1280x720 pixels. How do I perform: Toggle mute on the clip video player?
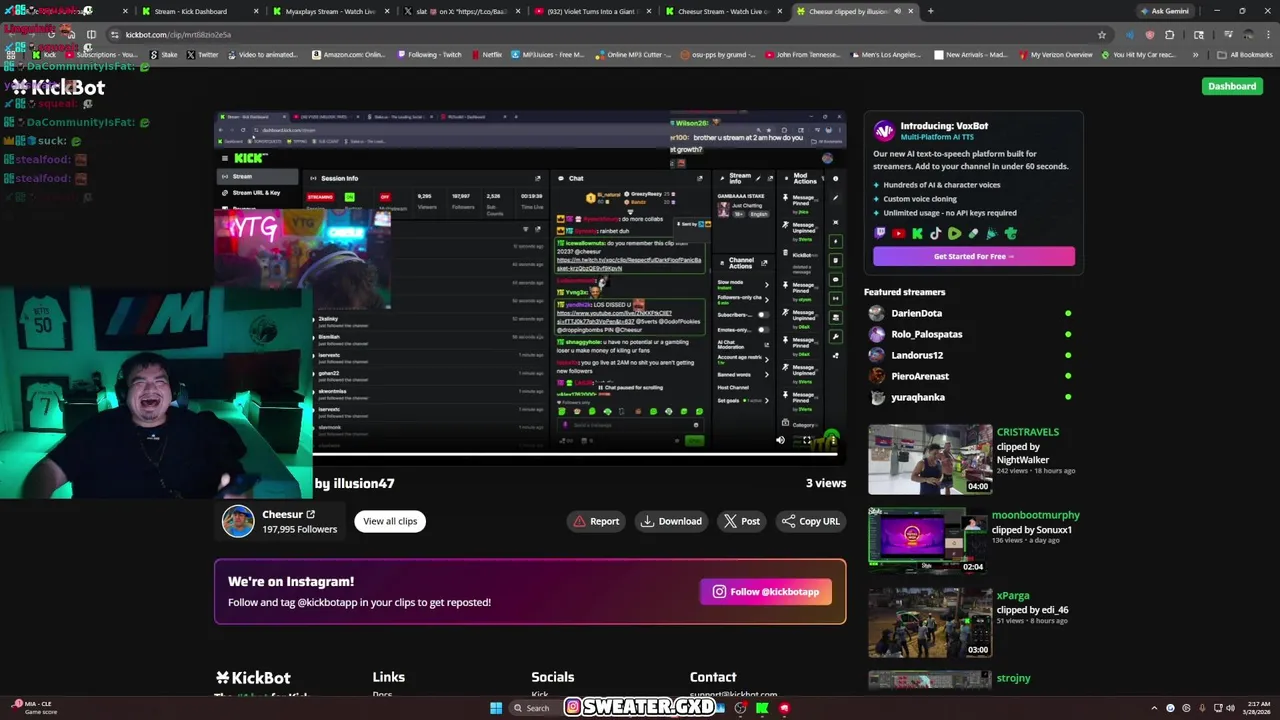coord(781,440)
